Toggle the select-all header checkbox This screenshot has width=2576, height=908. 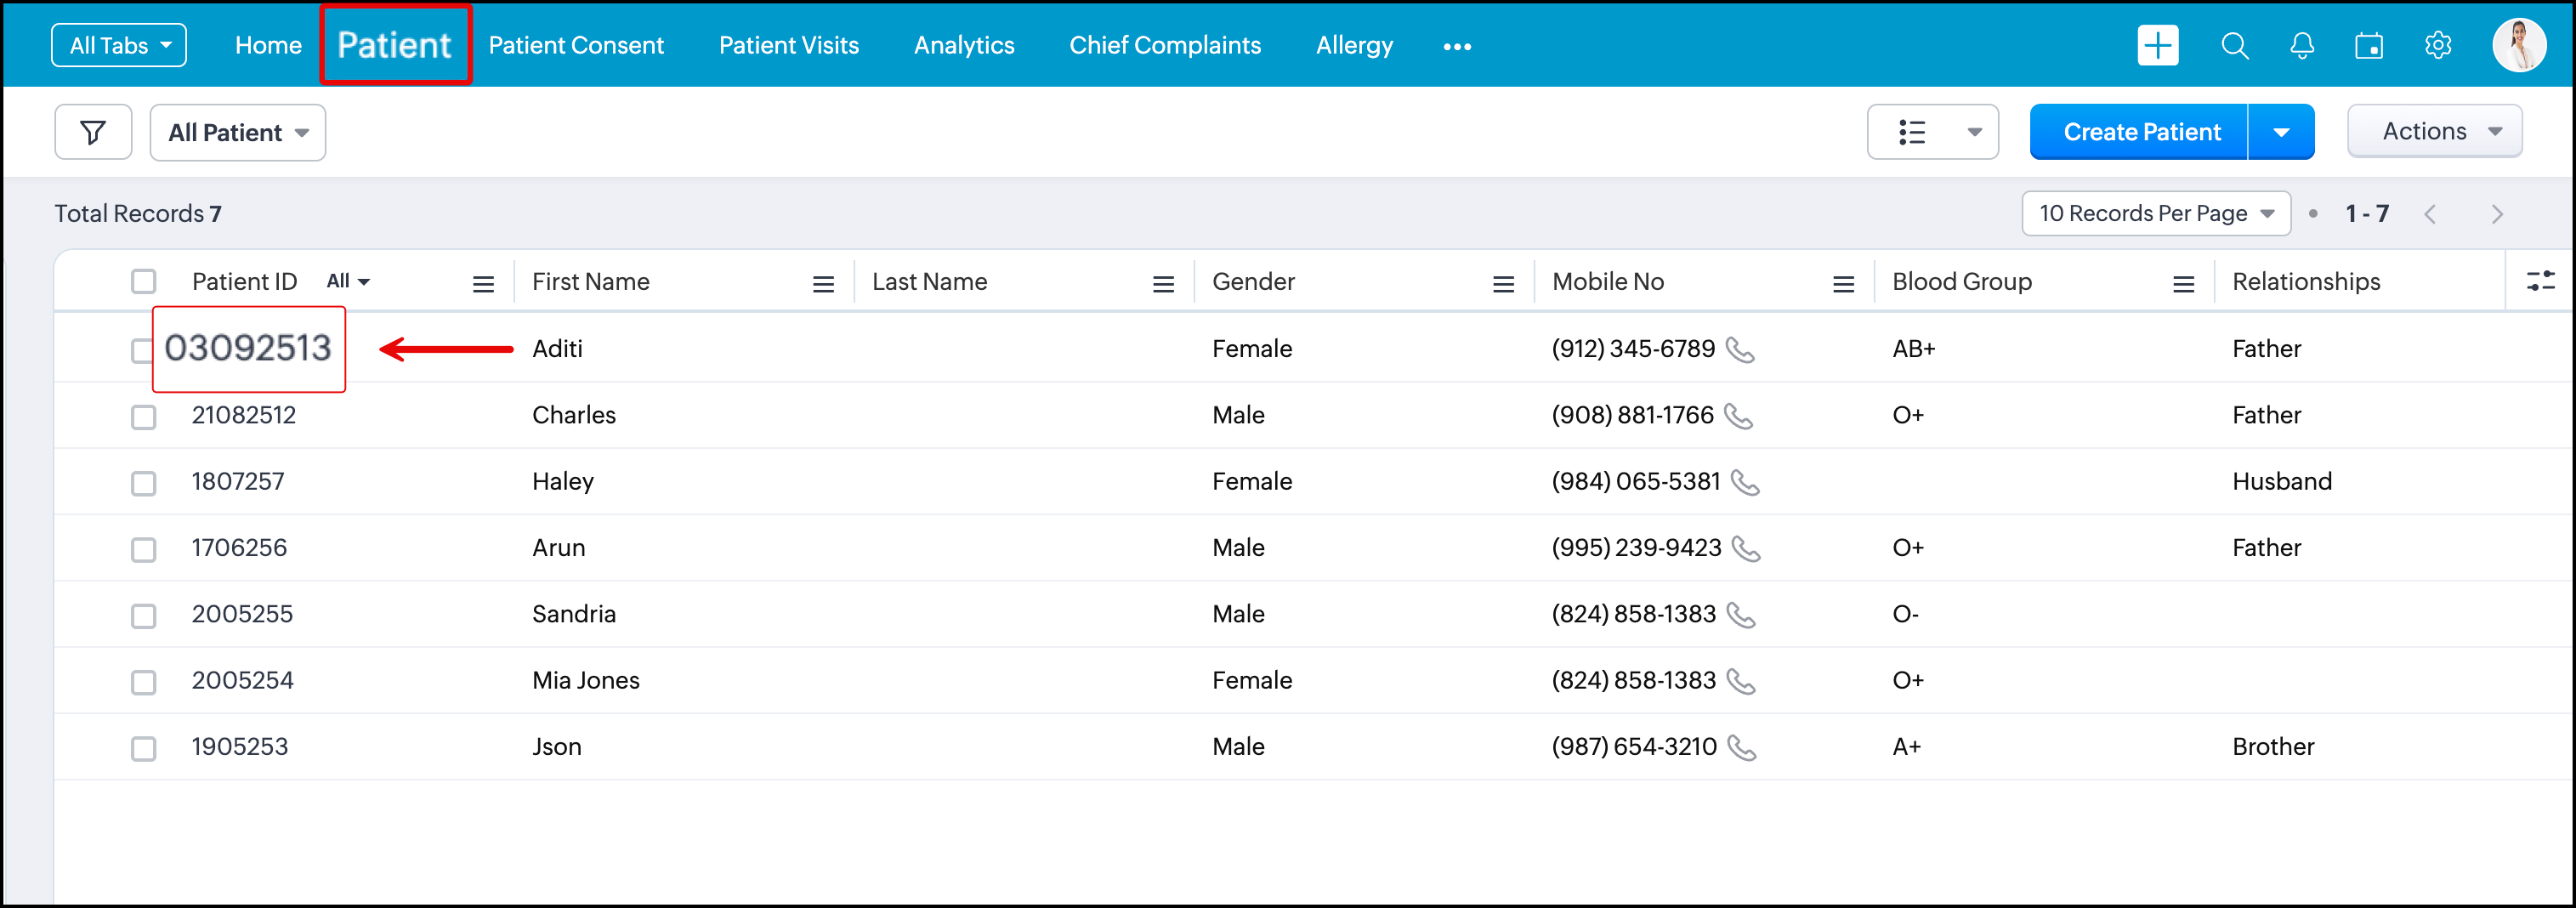144,281
